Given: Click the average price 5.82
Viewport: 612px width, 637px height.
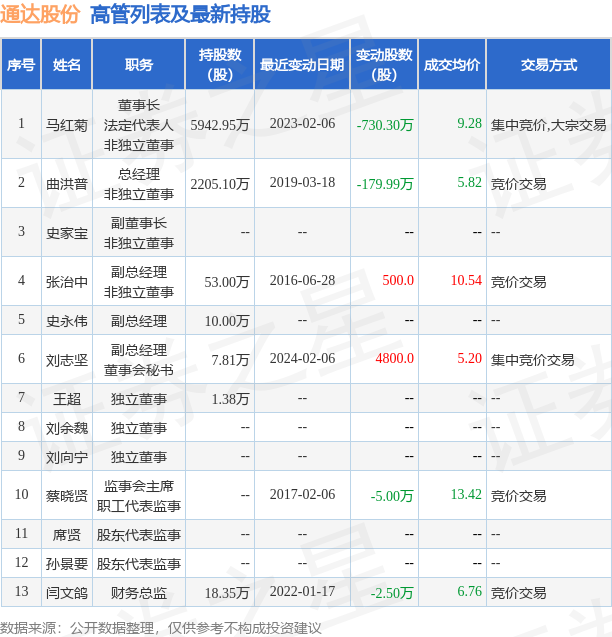Looking at the screenshot, I should click(469, 182).
